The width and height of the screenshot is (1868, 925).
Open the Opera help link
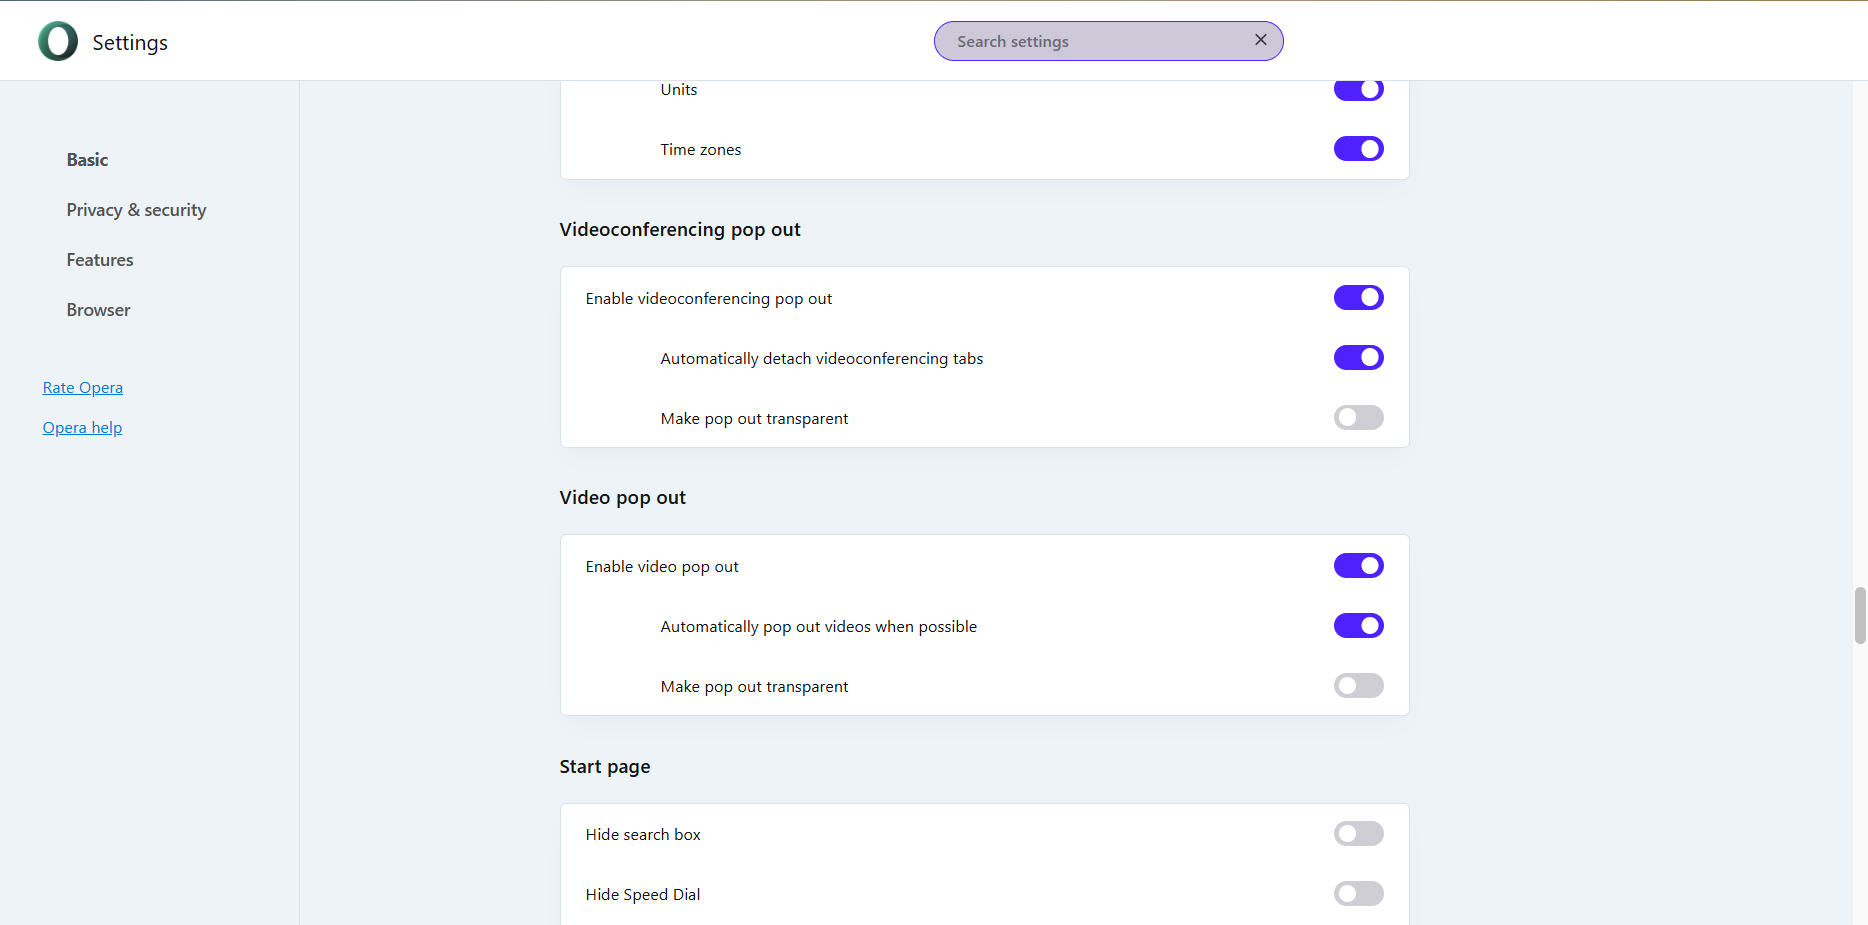click(82, 428)
